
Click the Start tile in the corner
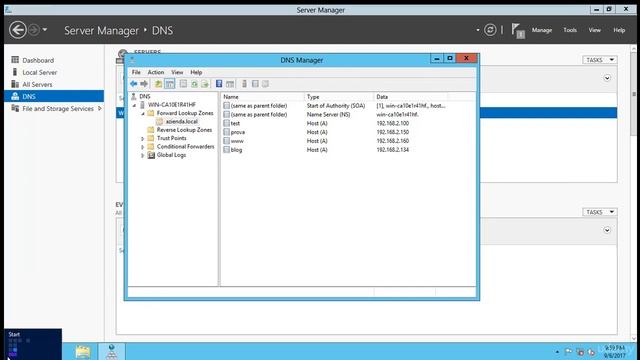coord(33,344)
